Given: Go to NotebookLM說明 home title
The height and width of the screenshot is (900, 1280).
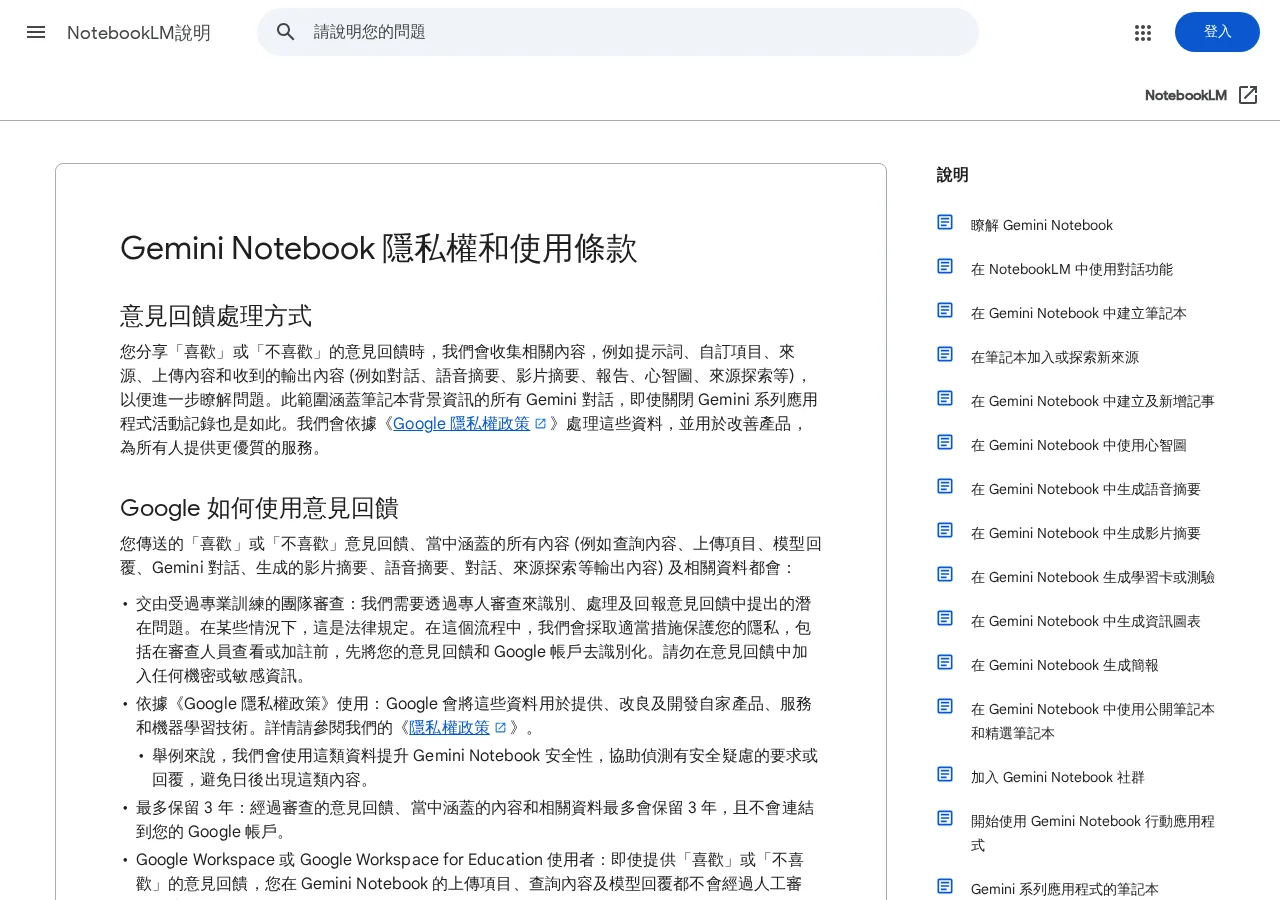Looking at the screenshot, I should pos(139,32).
